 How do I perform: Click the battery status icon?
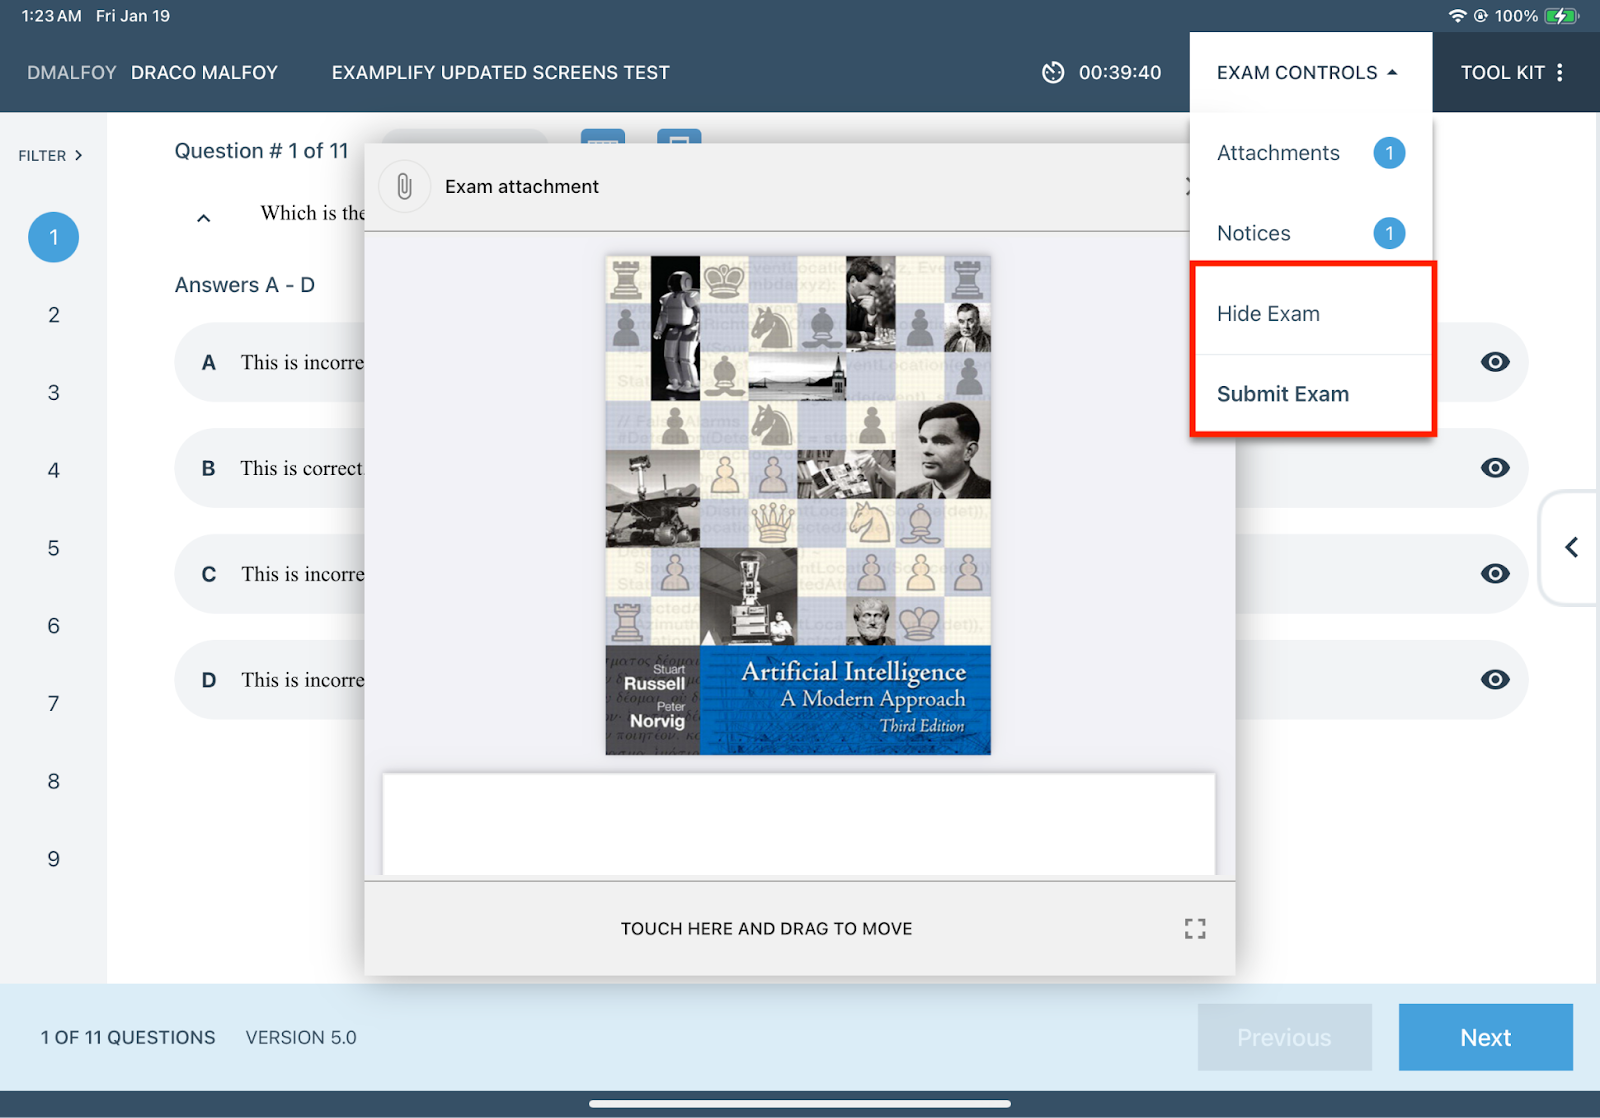(1561, 16)
